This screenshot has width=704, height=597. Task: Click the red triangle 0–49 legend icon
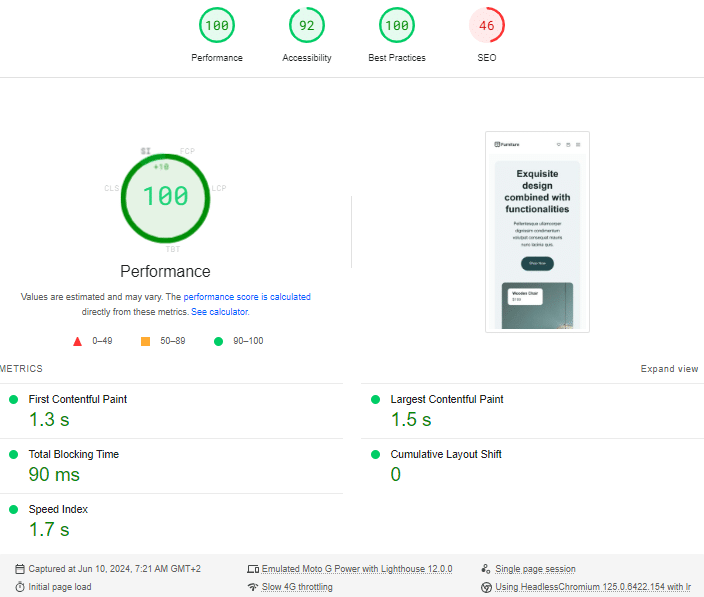(77, 341)
